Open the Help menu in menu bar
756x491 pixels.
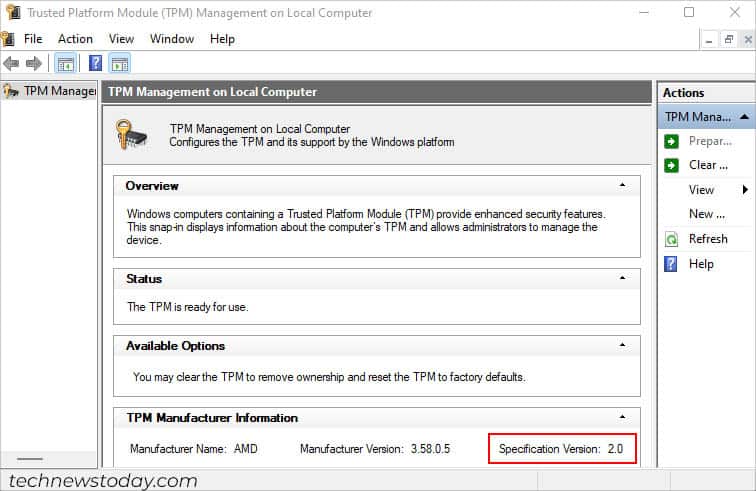[222, 39]
